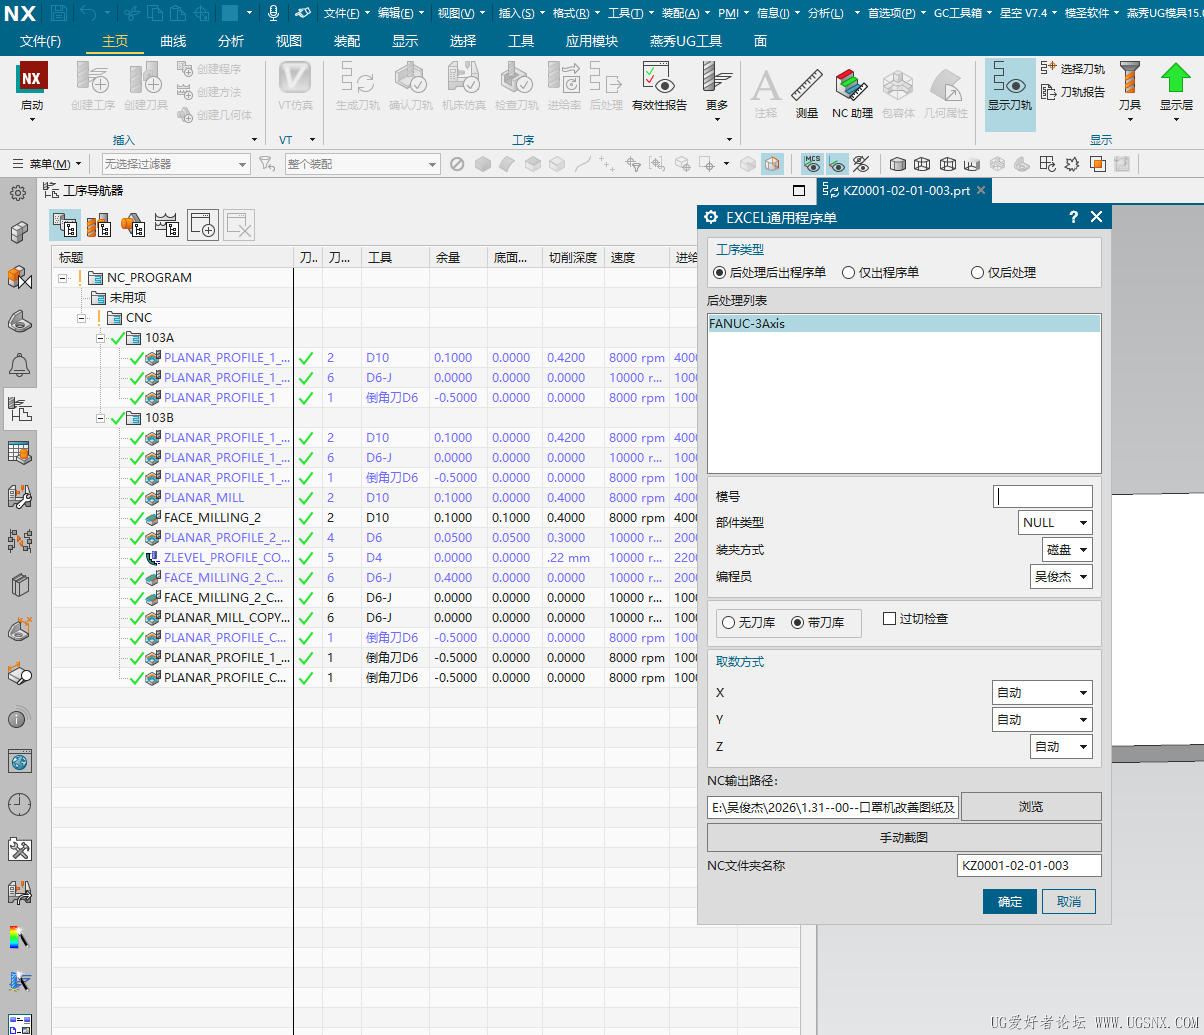Viewport: 1204px width, 1035px height.
Task: Open the 应用模块 ribbon tab
Action: coord(591,41)
